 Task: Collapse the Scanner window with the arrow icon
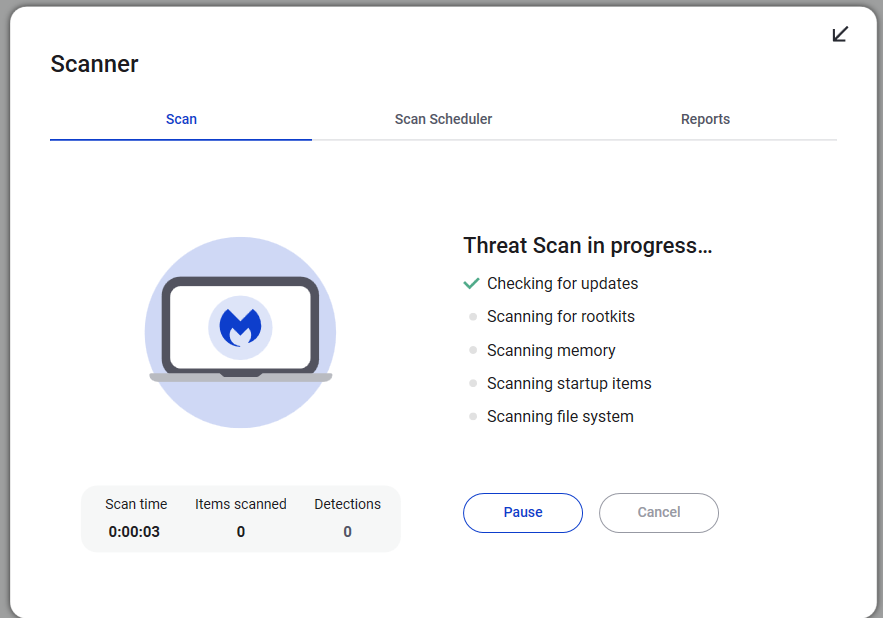[x=840, y=34]
